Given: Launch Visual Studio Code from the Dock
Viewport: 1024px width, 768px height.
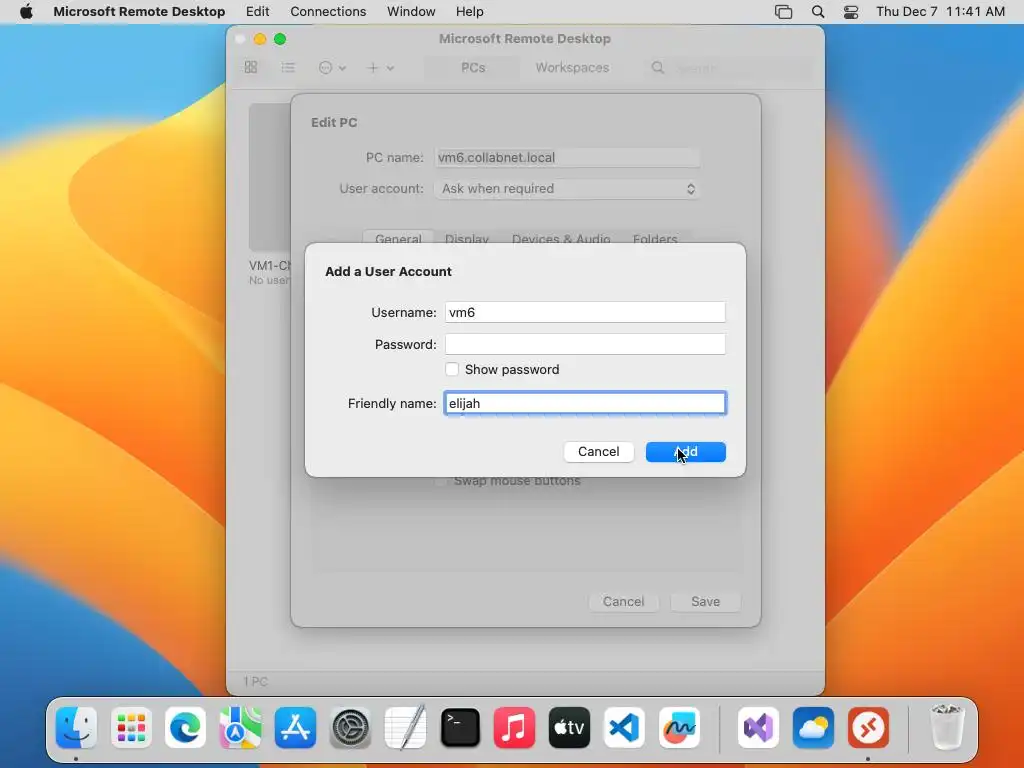Looking at the screenshot, I should 624,728.
